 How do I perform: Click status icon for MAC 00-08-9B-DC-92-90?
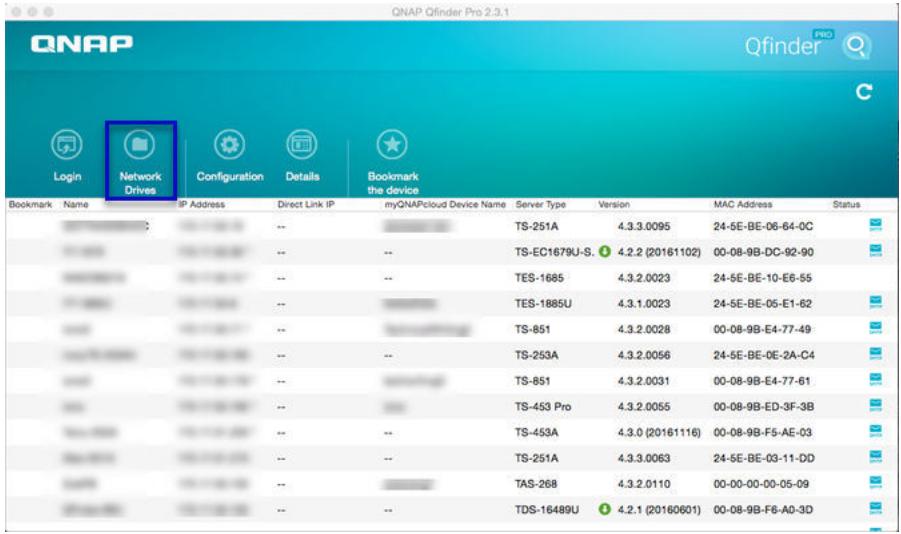click(875, 251)
